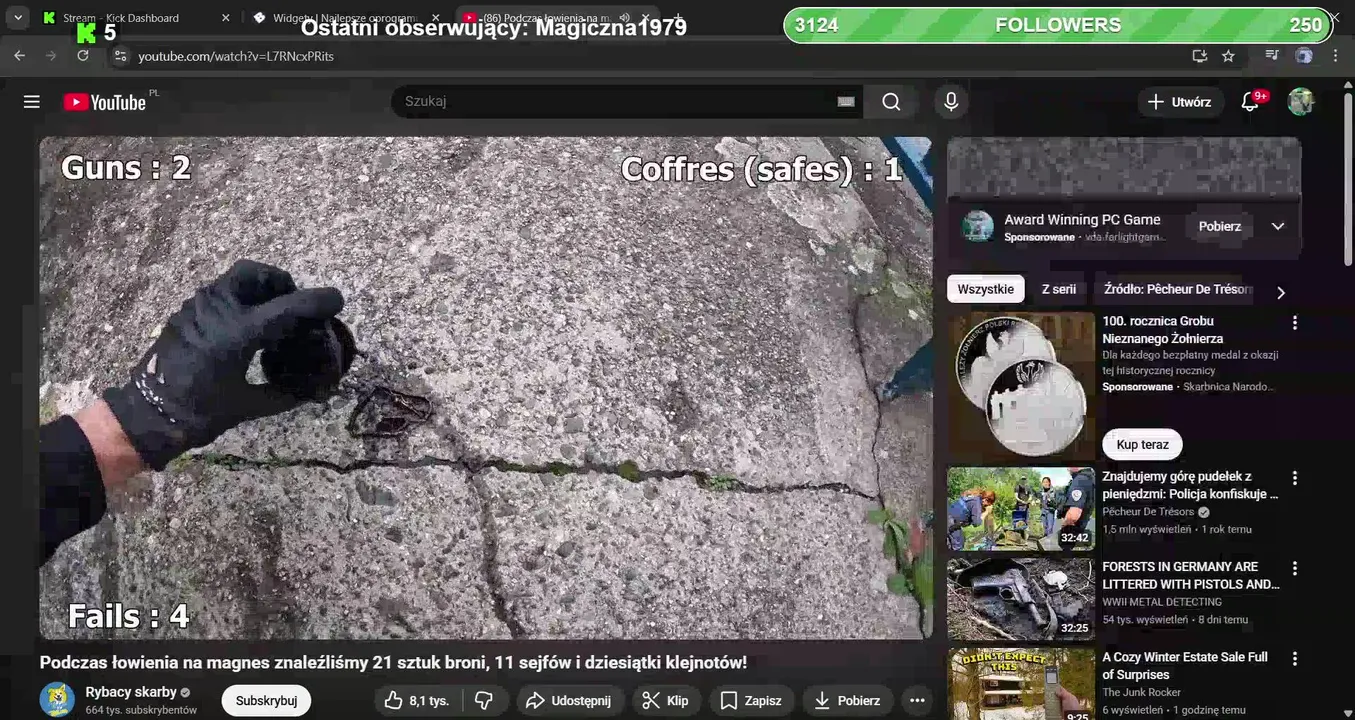Like the video with thumbs up 8,1 tys.
This screenshot has height=720, width=1355.
point(417,701)
